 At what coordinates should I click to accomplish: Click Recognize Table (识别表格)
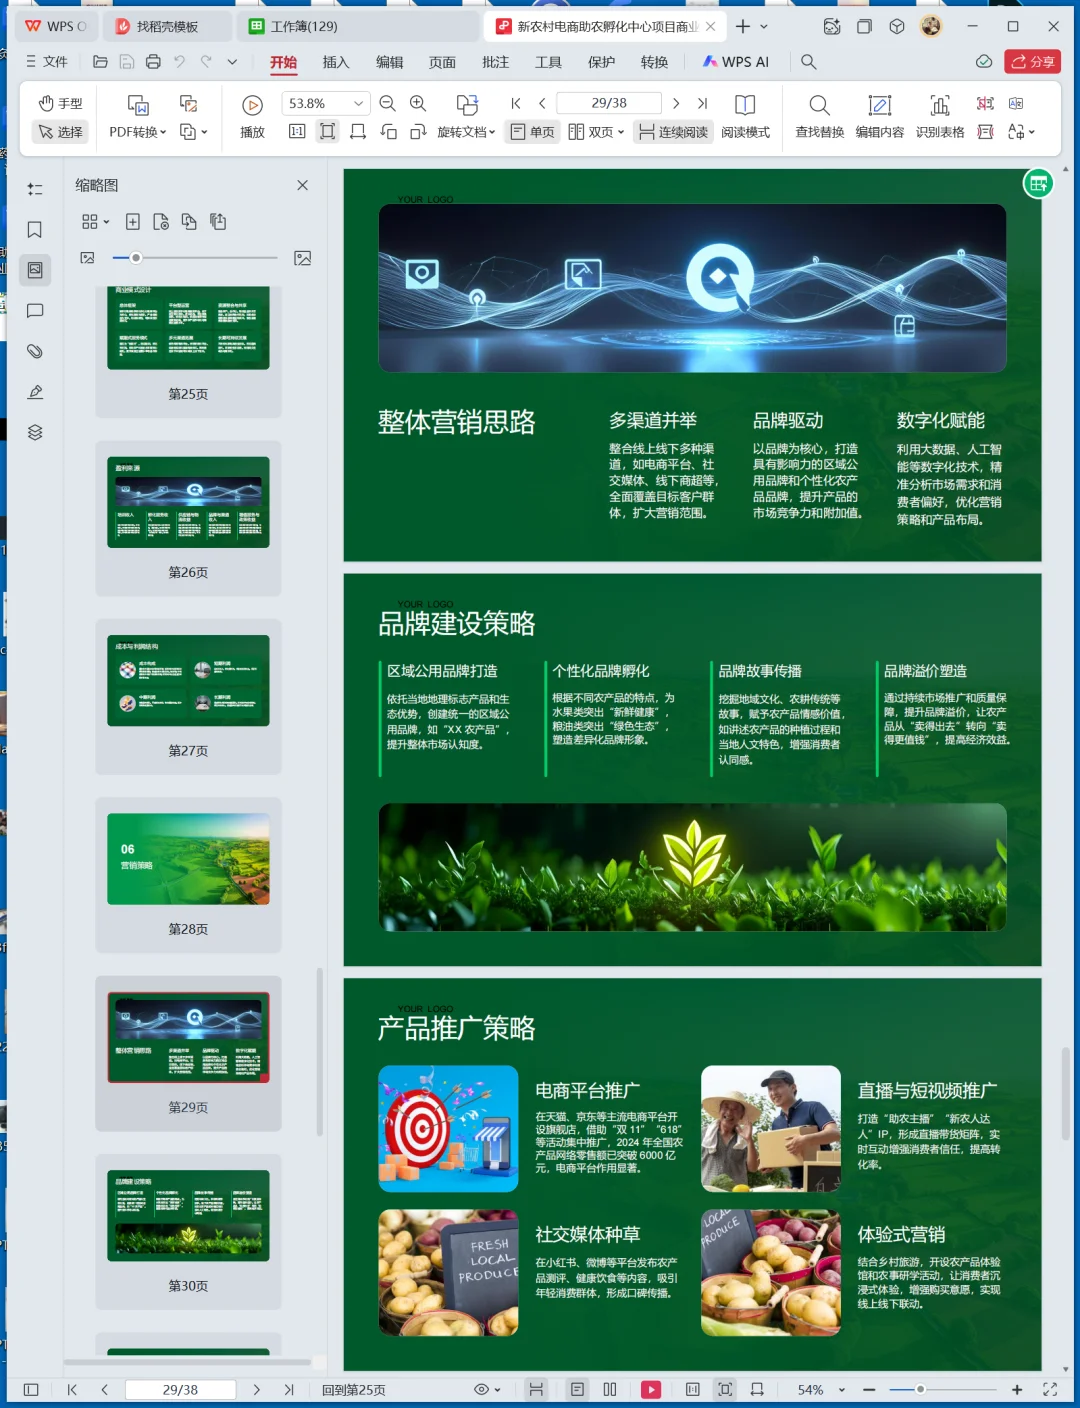[940, 117]
